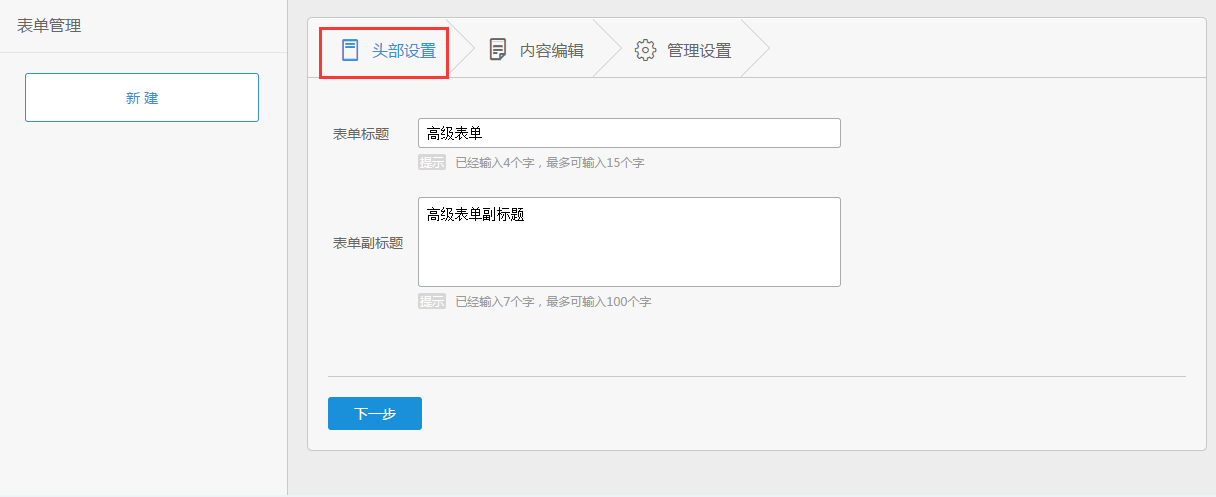The width and height of the screenshot is (1216, 497).
Task: Click the 提示 badge under the 表单副标题 box
Action: 432,301
